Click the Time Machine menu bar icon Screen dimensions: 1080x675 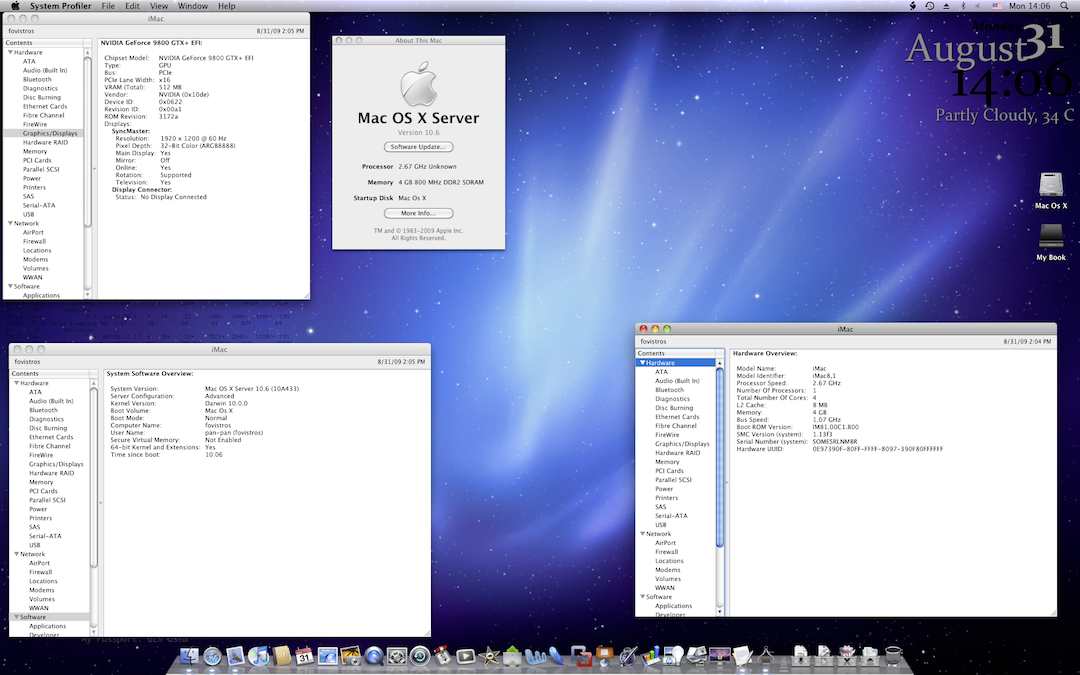point(930,6)
